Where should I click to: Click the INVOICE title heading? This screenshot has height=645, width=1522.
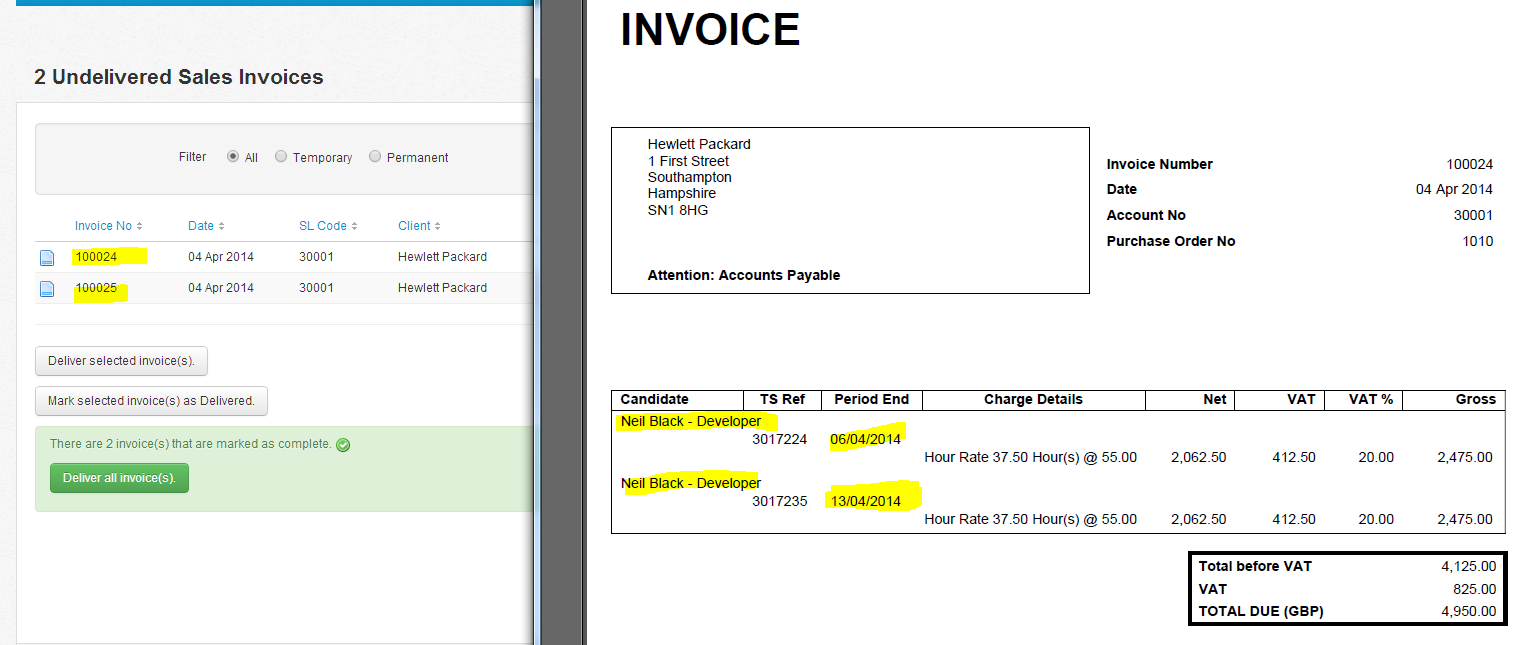[x=710, y=29]
